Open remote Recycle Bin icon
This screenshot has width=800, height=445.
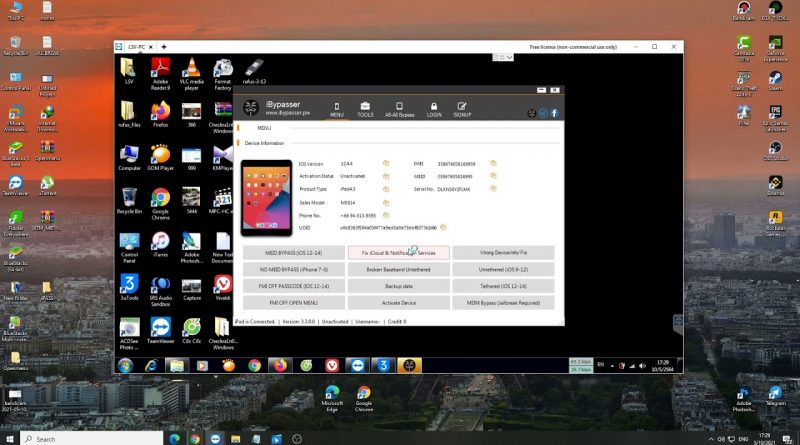pyautogui.click(x=129, y=201)
